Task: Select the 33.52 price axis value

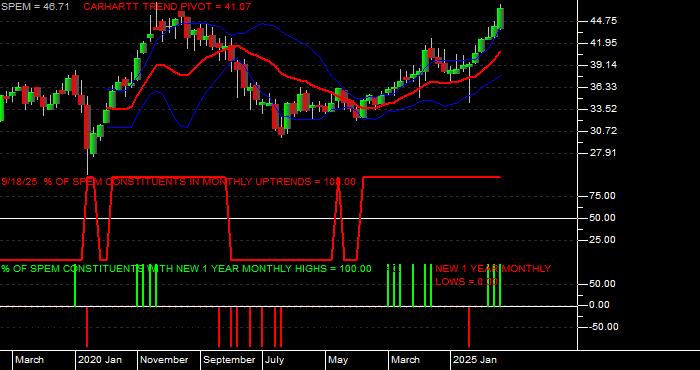Action: click(x=603, y=108)
